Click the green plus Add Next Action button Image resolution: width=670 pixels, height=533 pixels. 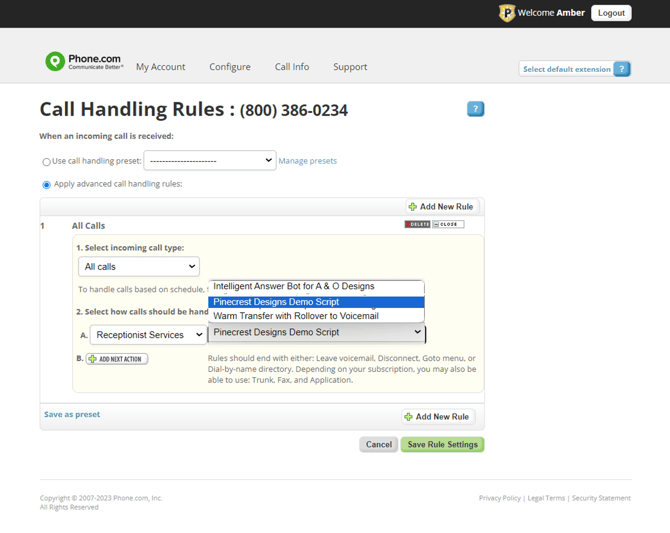pos(117,359)
